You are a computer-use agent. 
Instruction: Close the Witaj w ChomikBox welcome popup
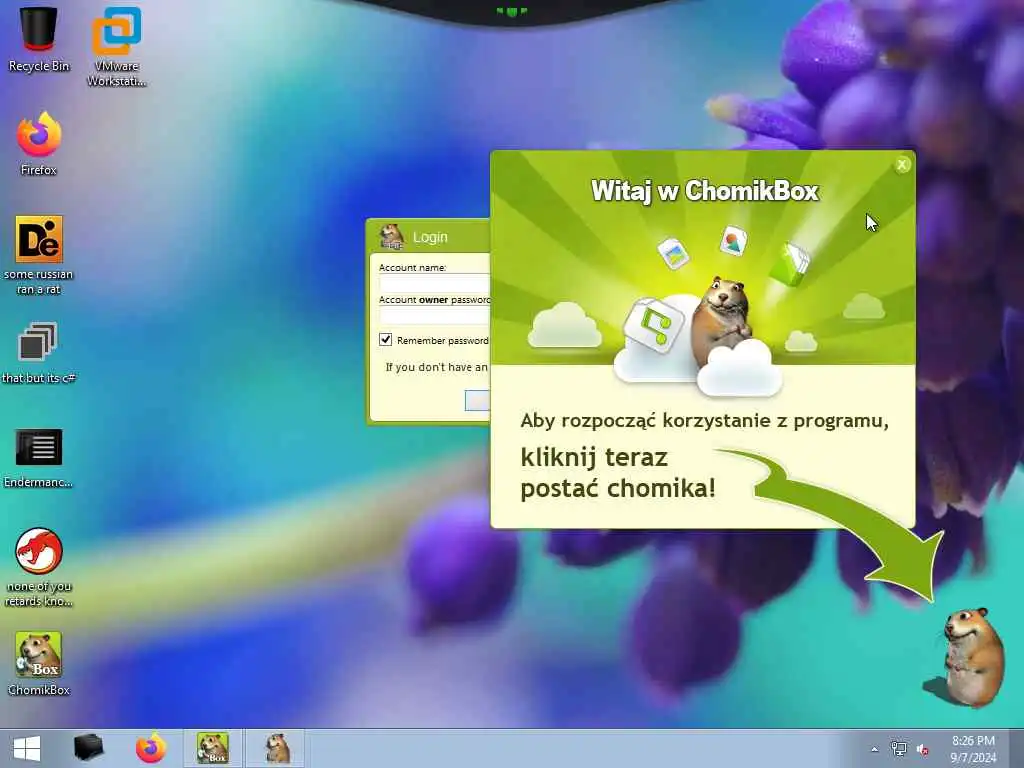pyautogui.click(x=902, y=165)
